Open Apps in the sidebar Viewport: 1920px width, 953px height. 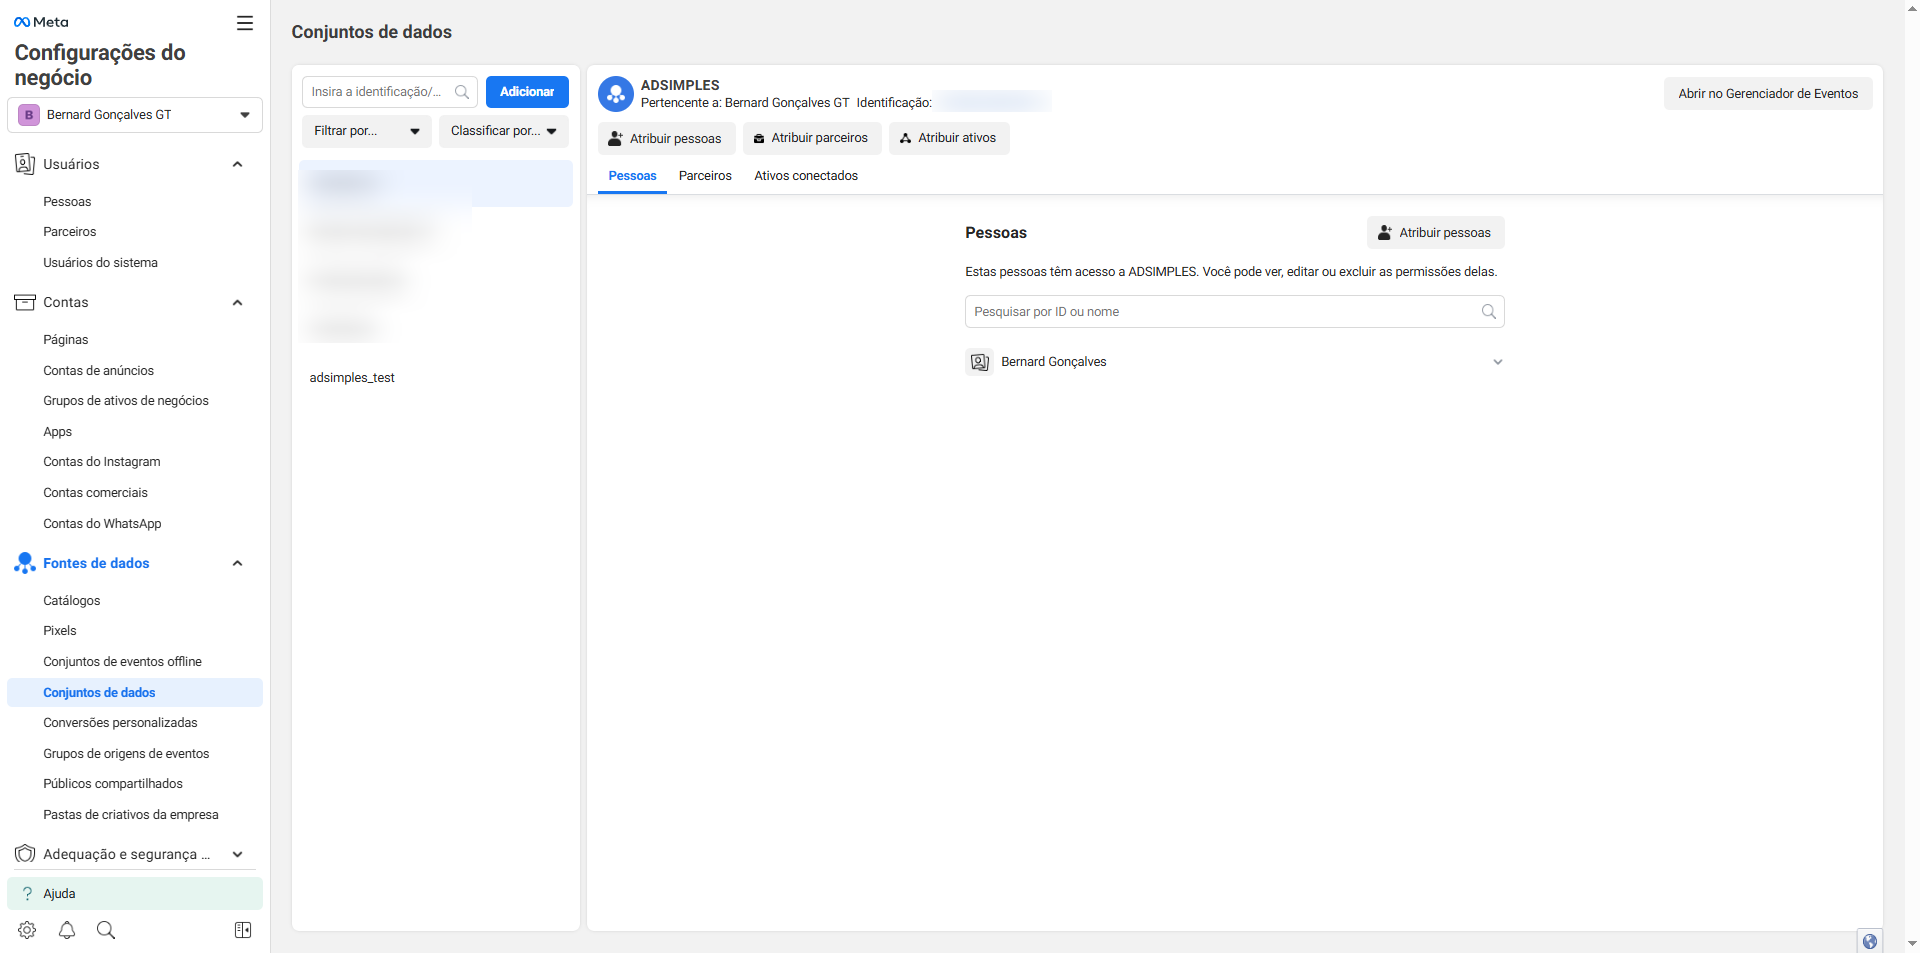click(58, 432)
